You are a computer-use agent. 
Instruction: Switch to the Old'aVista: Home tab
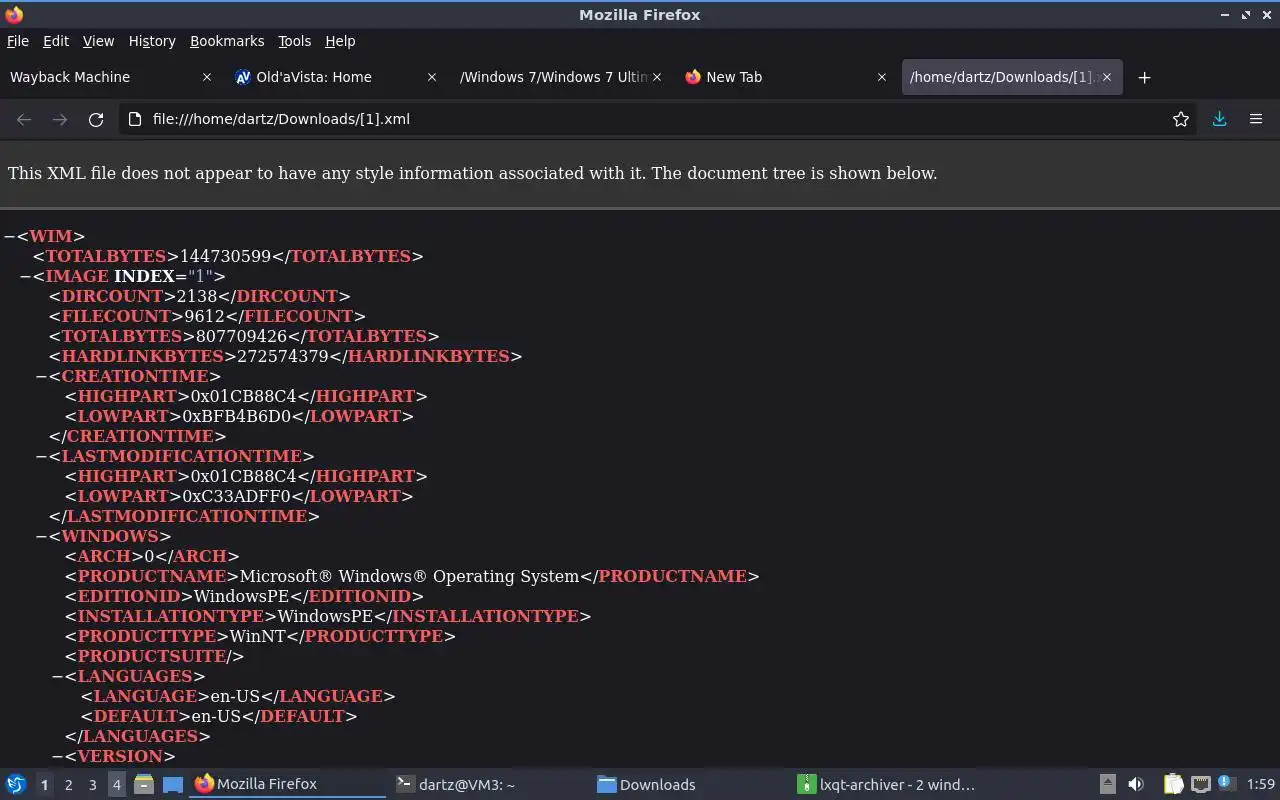pyautogui.click(x=335, y=77)
